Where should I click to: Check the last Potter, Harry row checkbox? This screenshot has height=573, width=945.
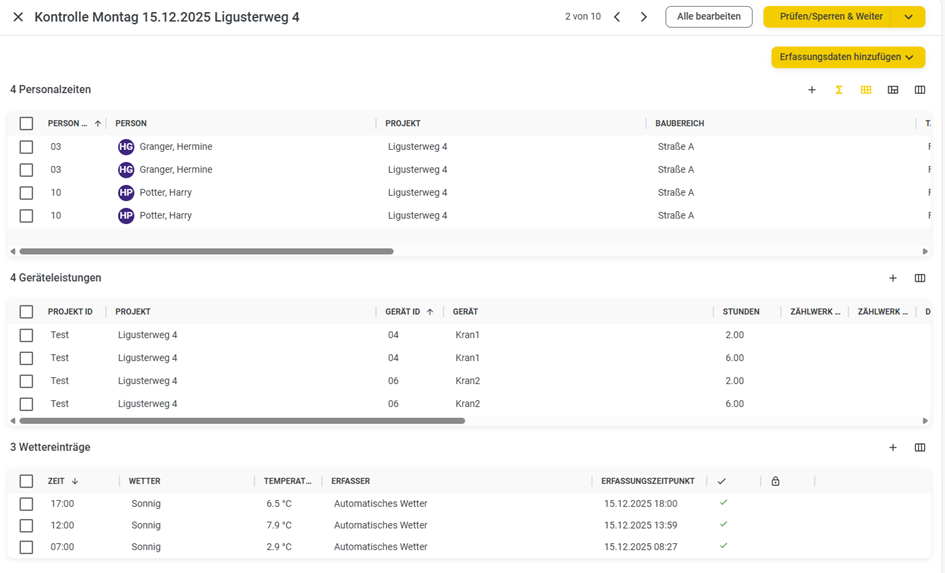(x=26, y=216)
